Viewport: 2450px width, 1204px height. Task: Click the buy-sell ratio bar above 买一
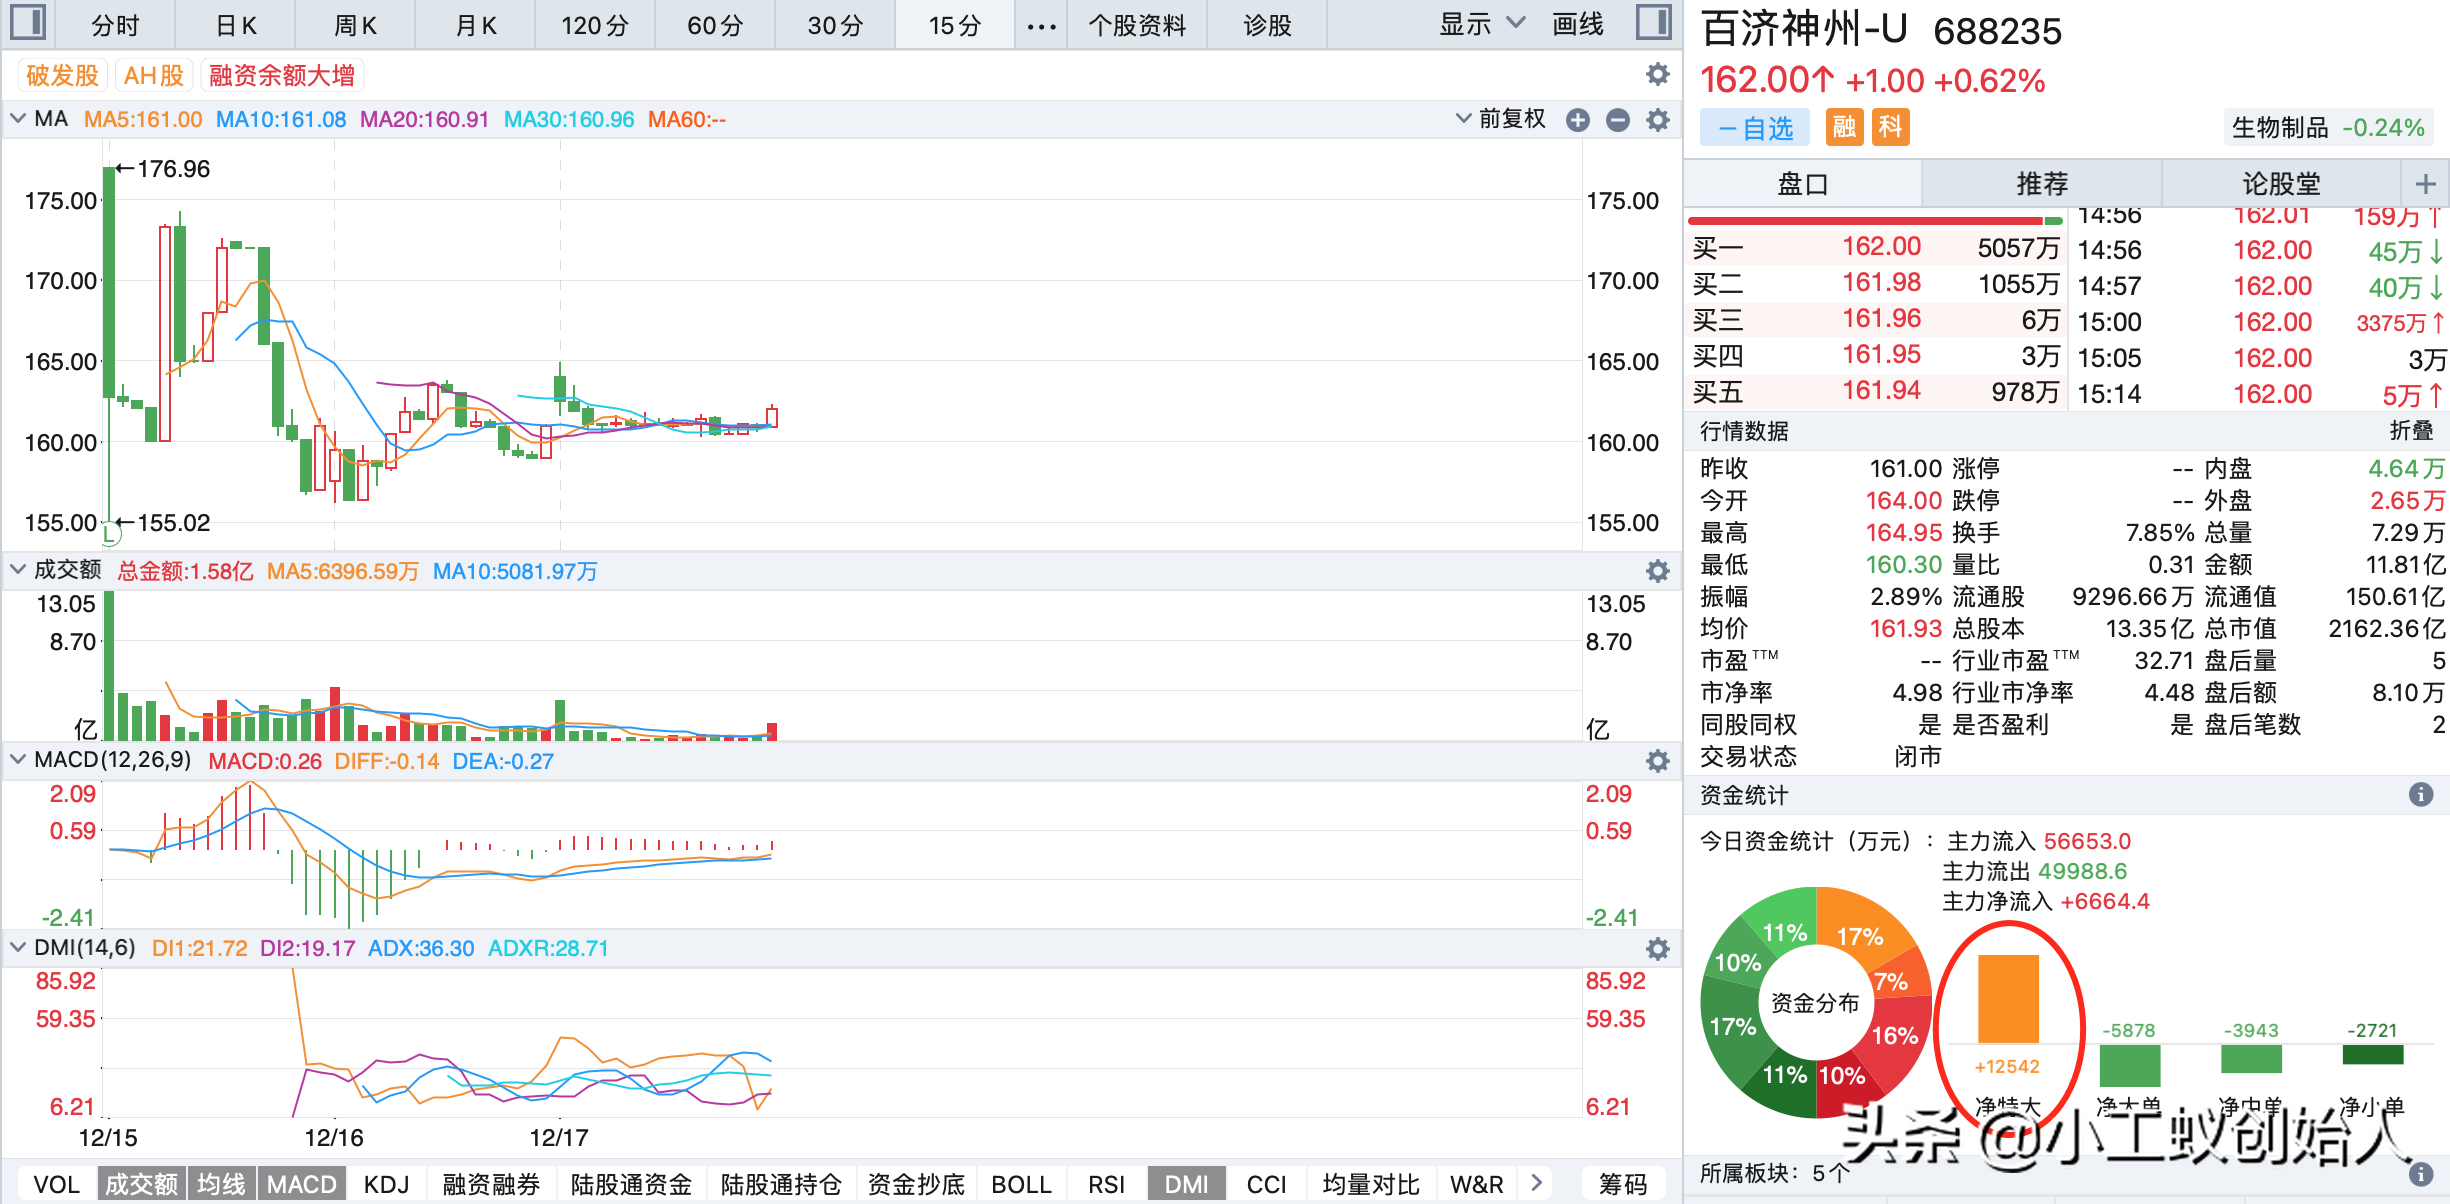click(1875, 220)
